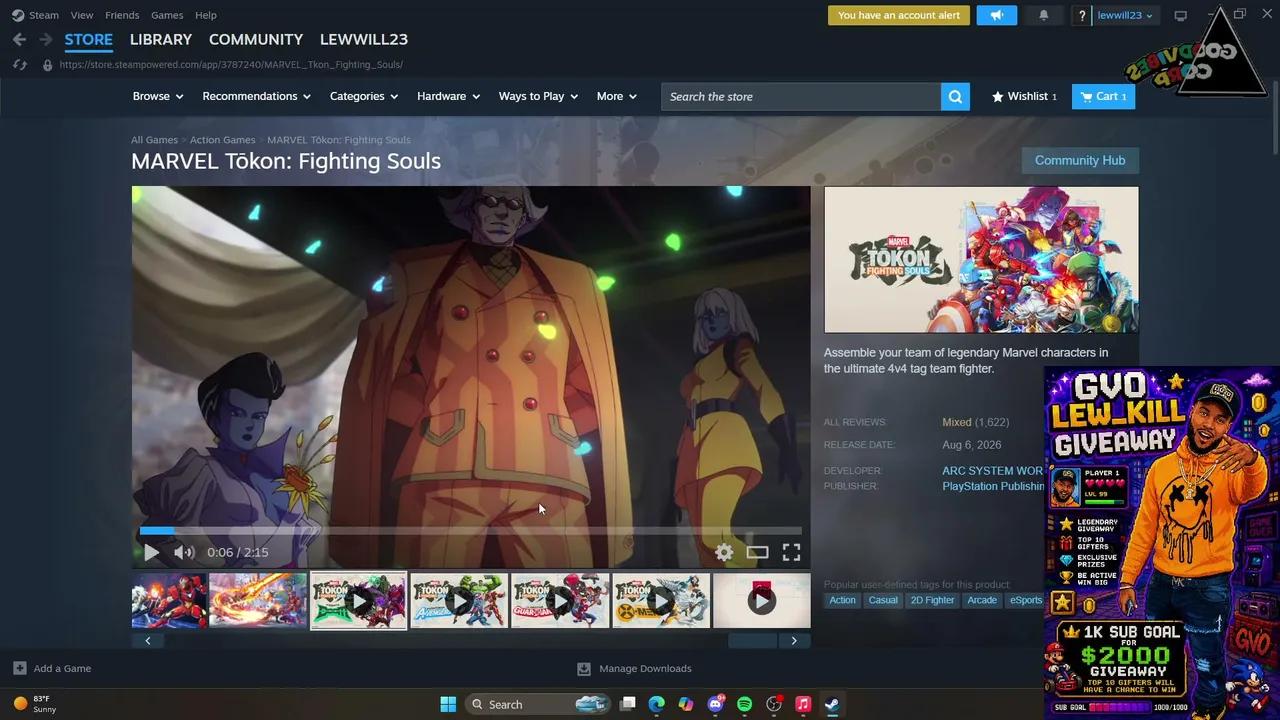The image size is (1280, 720).
Task: Click the Mixed reviews link
Action: point(957,422)
